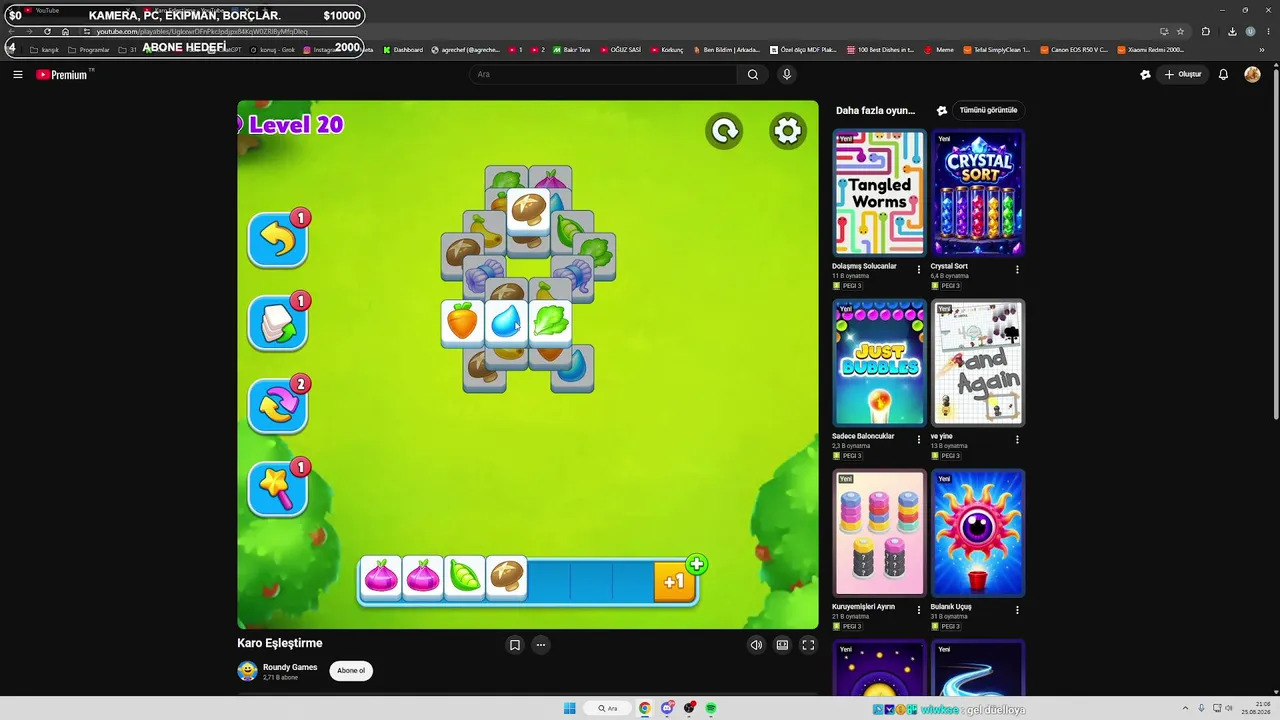Open more options for Kuruyemişleri Ayırın
Image resolution: width=1280 pixels, height=720 pixels.
(x=919, y=610)
